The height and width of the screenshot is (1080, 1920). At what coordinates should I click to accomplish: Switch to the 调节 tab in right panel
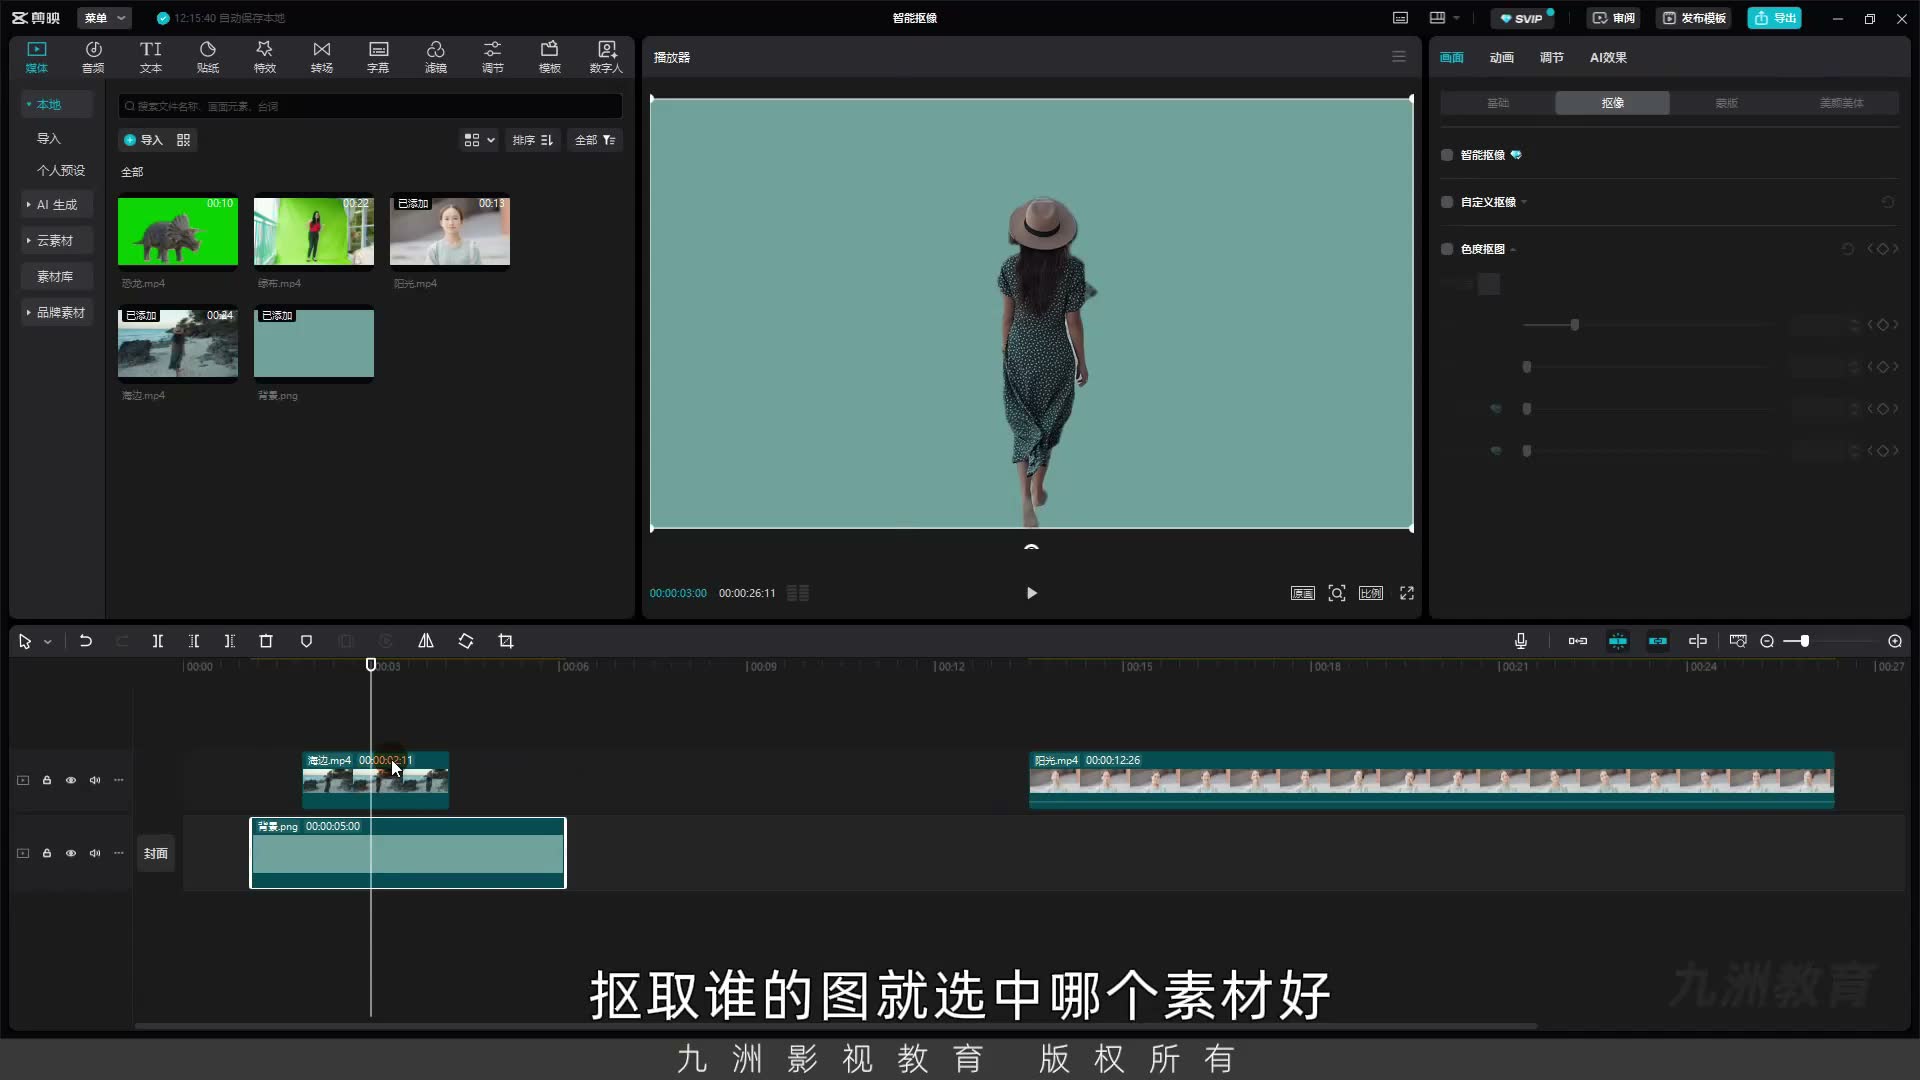coord(1551,57)
